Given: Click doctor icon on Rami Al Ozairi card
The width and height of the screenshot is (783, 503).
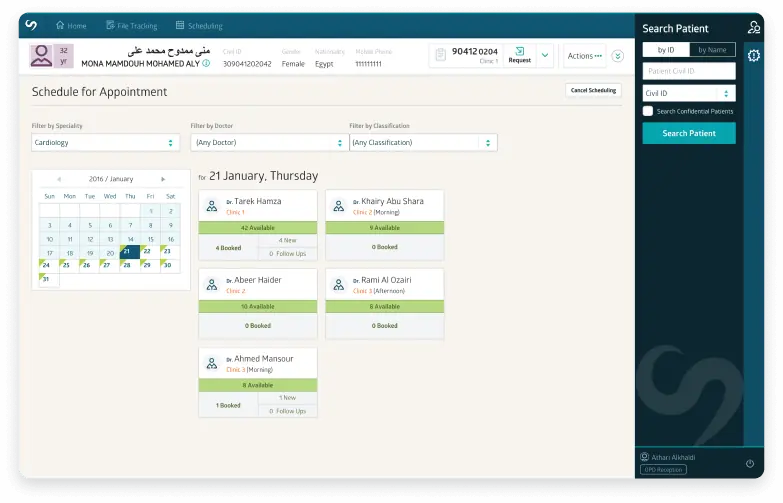Looking at the screenshot, I should [339, 285].
